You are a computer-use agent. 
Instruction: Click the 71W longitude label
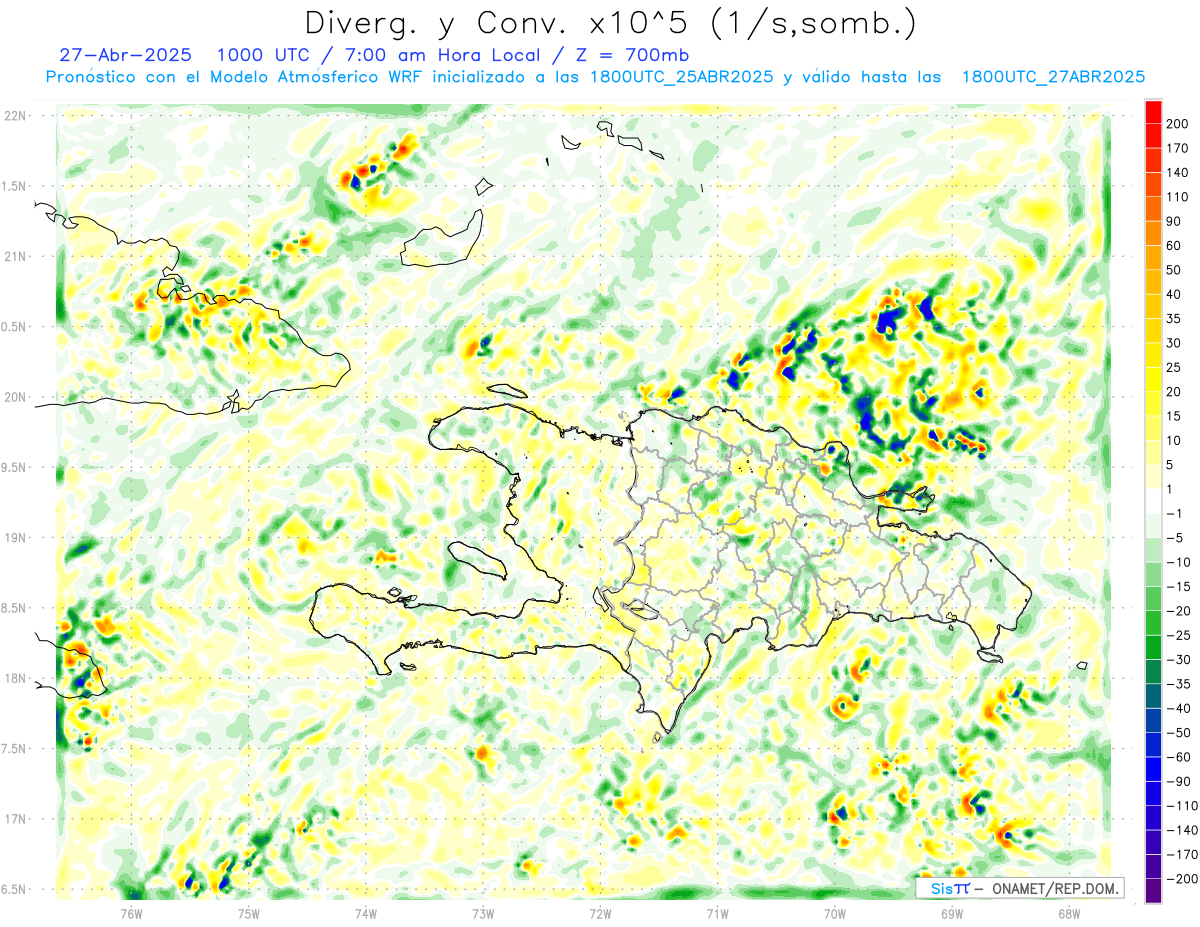point(717,913)
